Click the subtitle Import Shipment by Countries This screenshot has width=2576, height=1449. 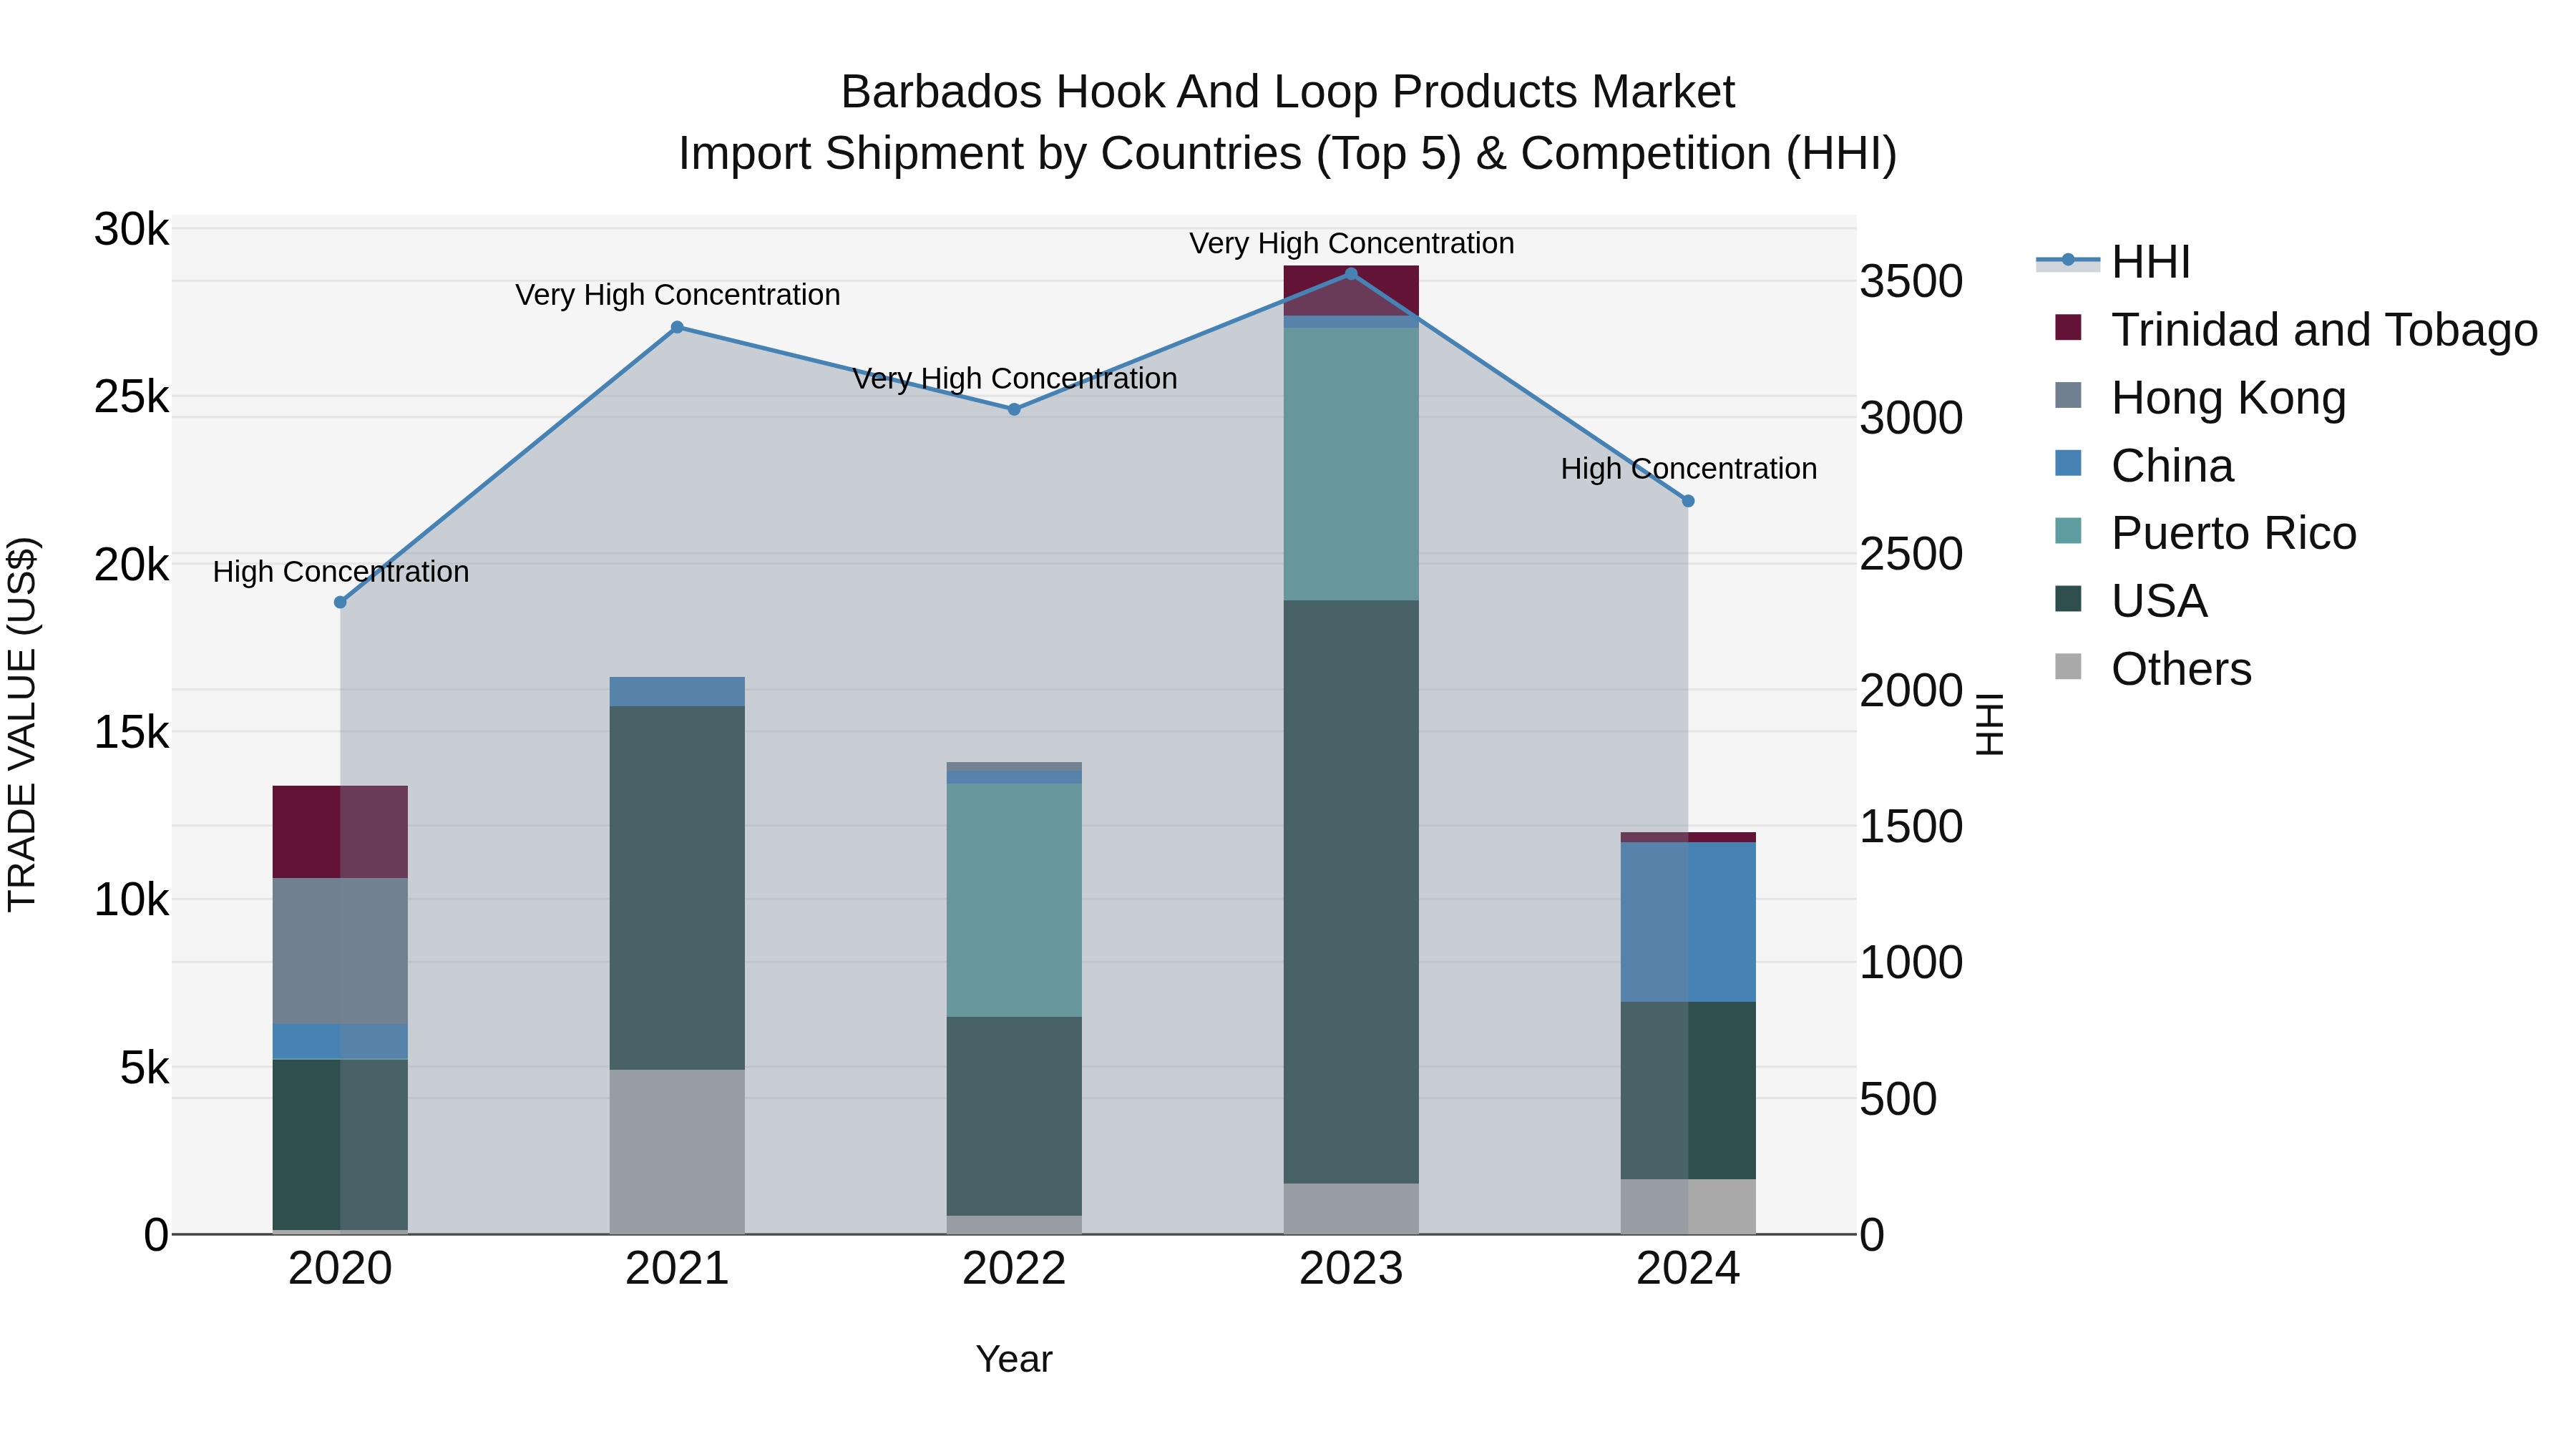1288,154
